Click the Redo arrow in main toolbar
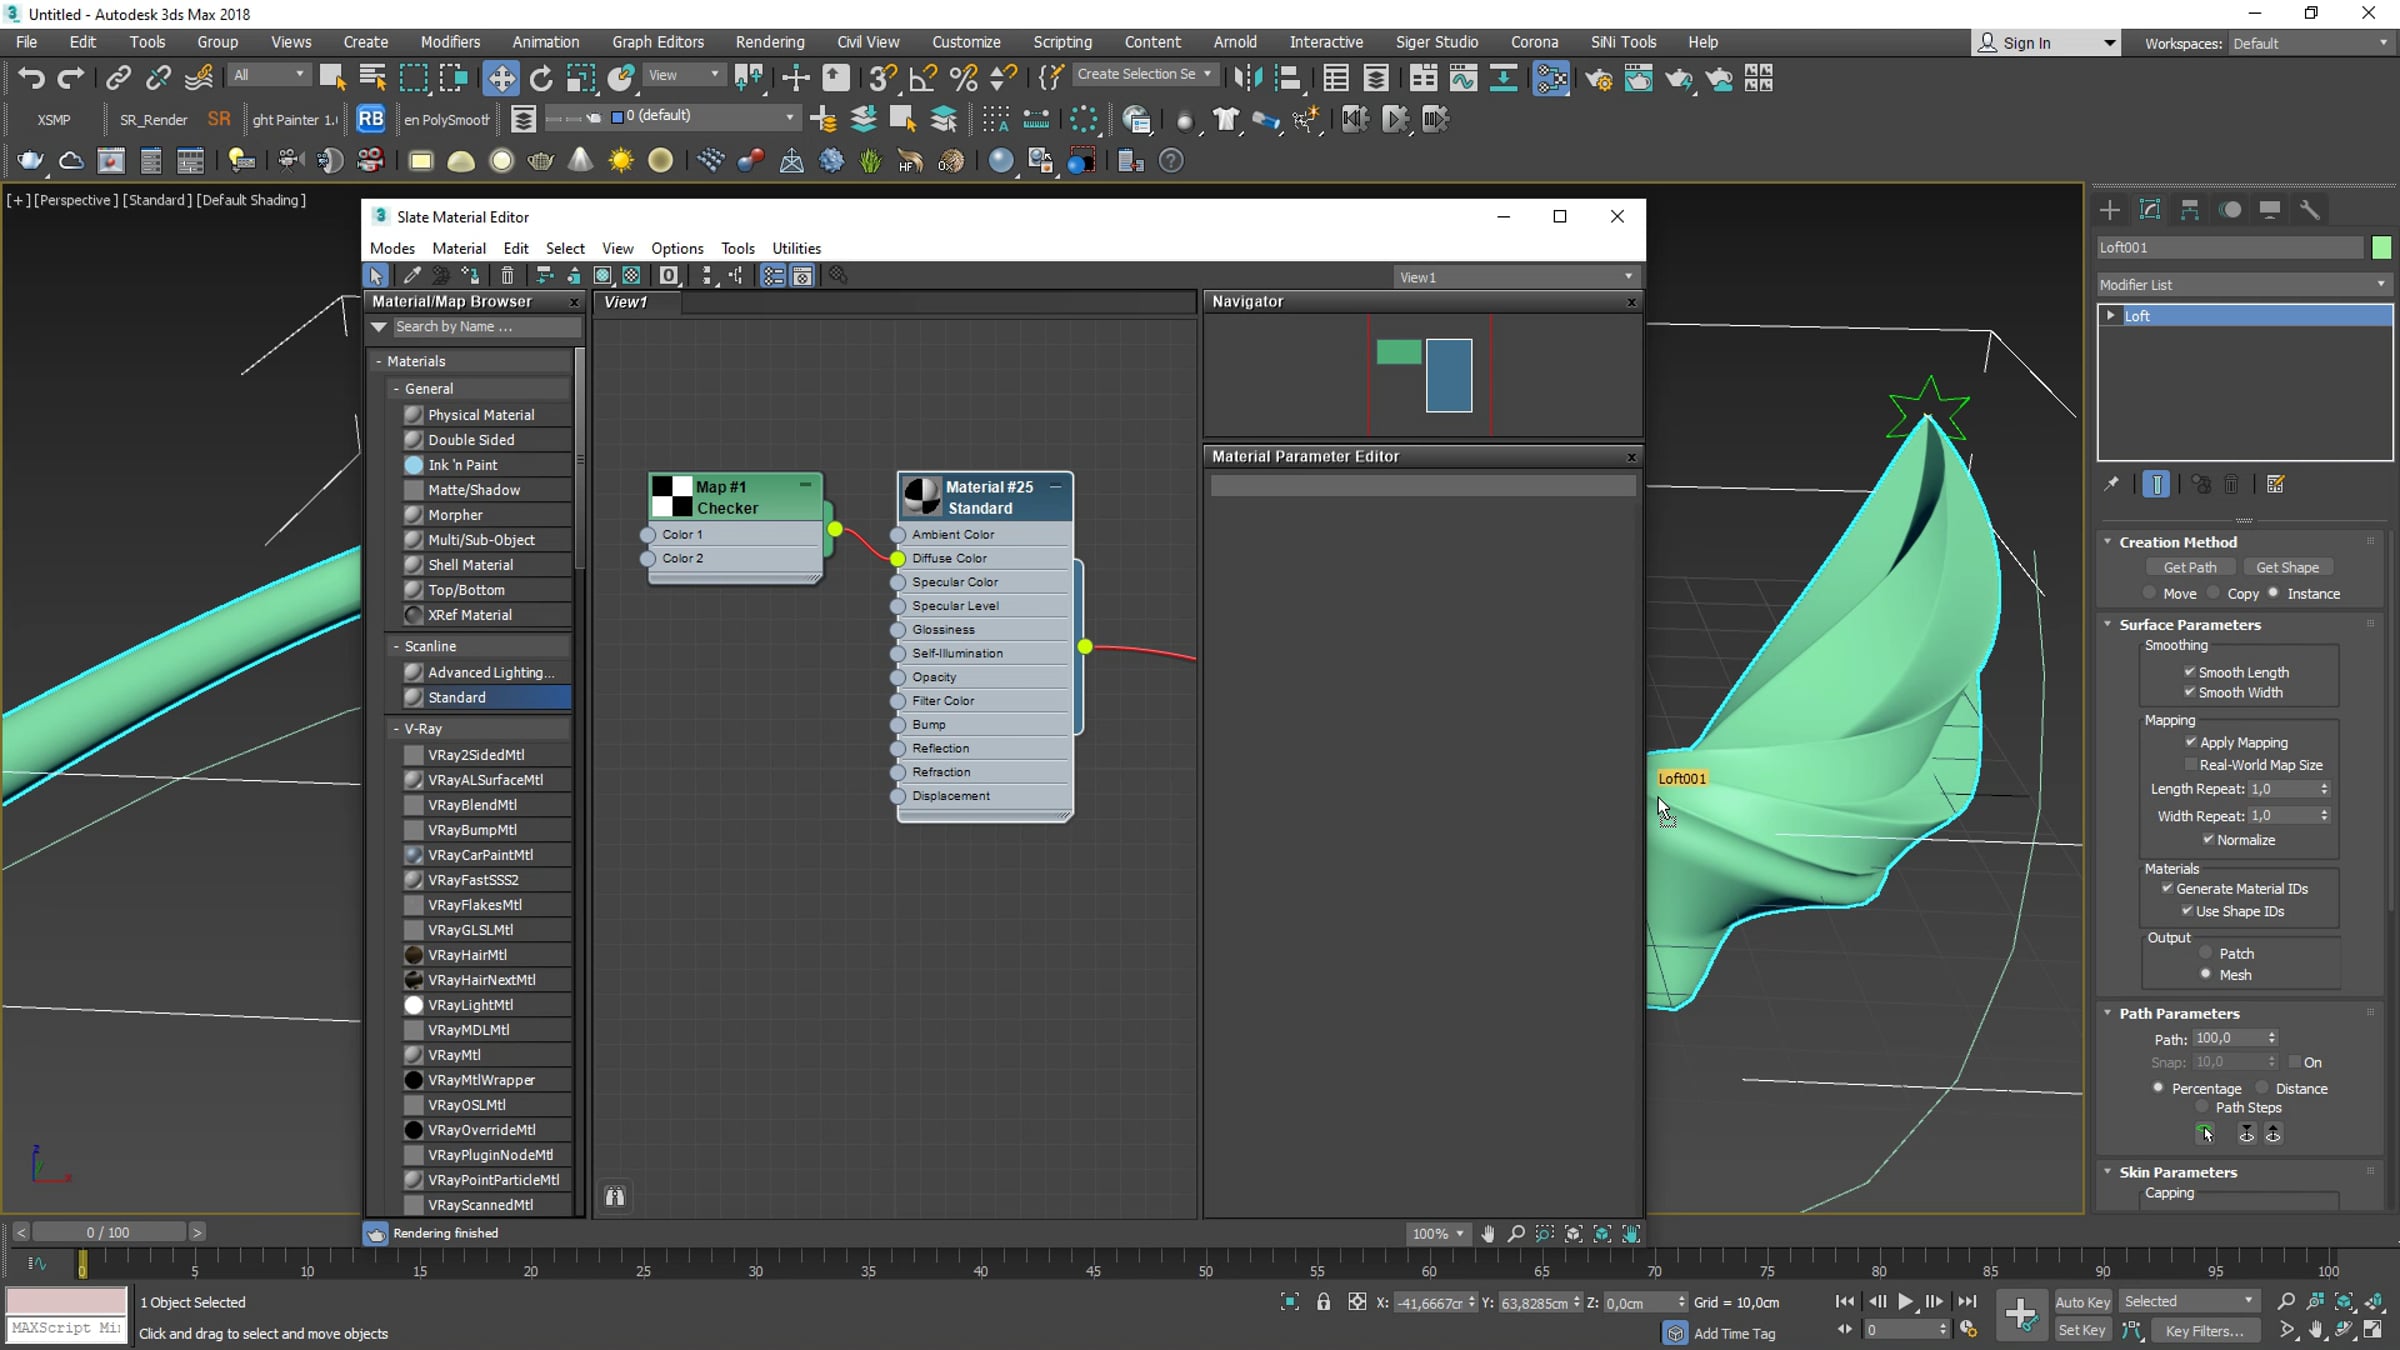2400x1350 pixels. (x=70, y=78)
